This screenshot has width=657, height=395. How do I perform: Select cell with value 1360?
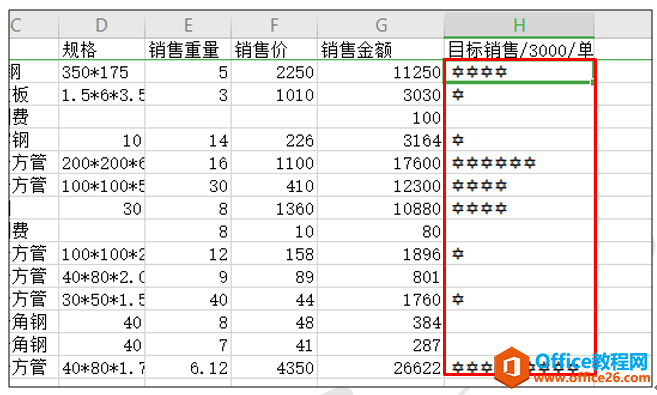(x=274, y=209)
